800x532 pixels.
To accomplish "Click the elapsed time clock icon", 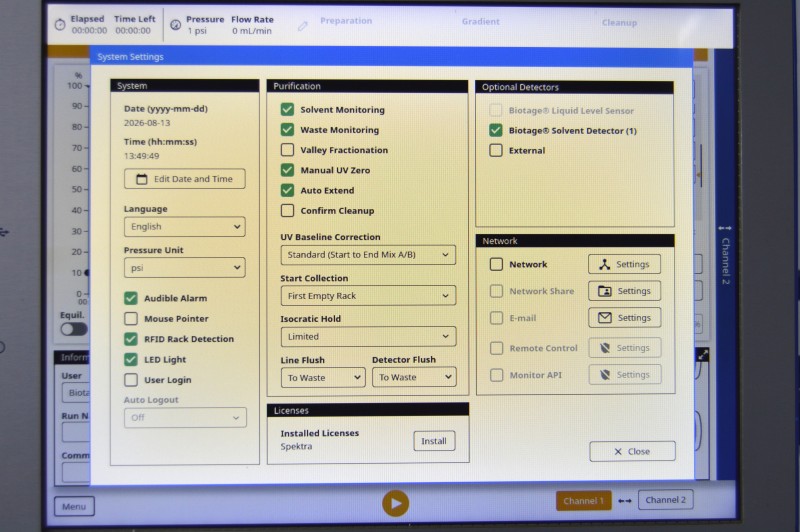I will coord(60,24).
